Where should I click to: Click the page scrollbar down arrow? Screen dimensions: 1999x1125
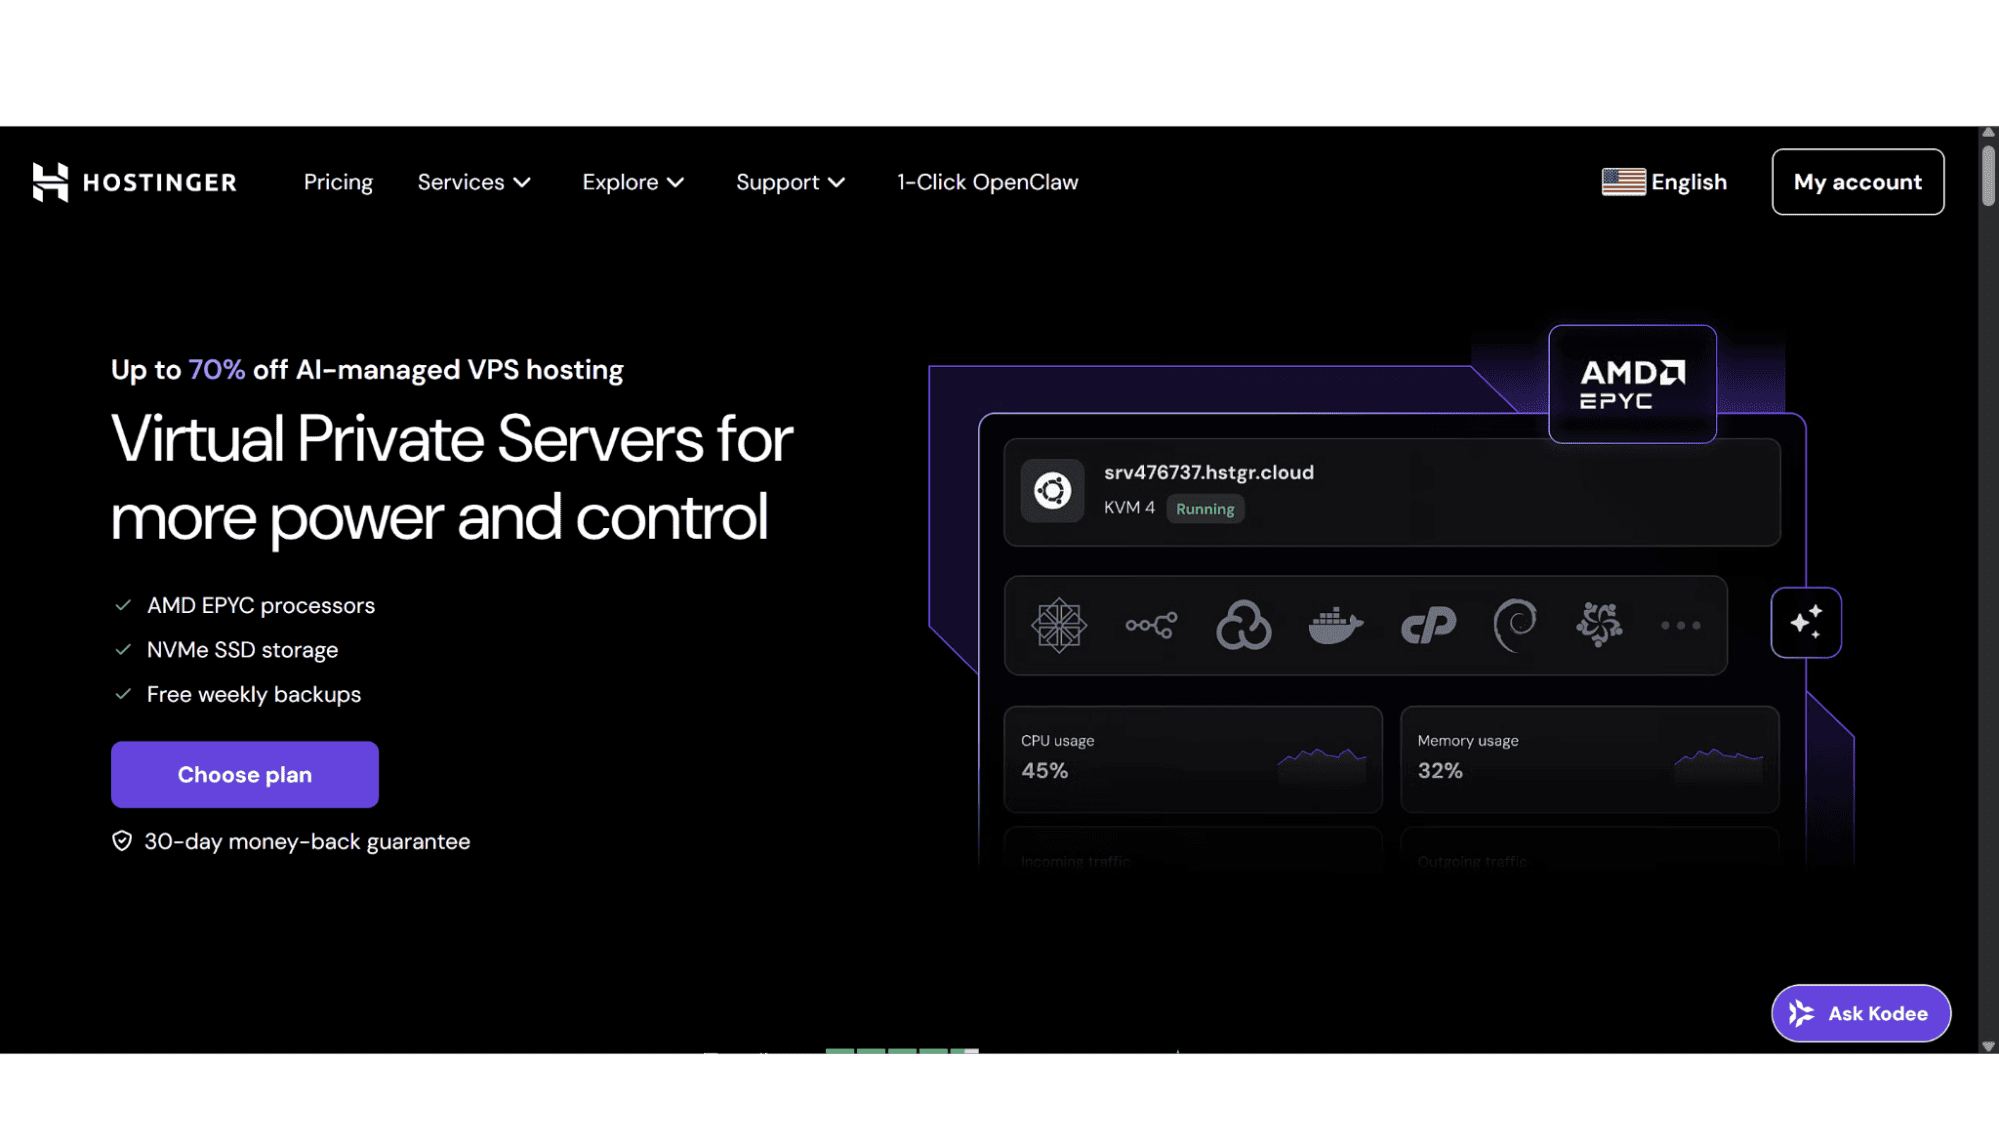pos(1988,1046)
